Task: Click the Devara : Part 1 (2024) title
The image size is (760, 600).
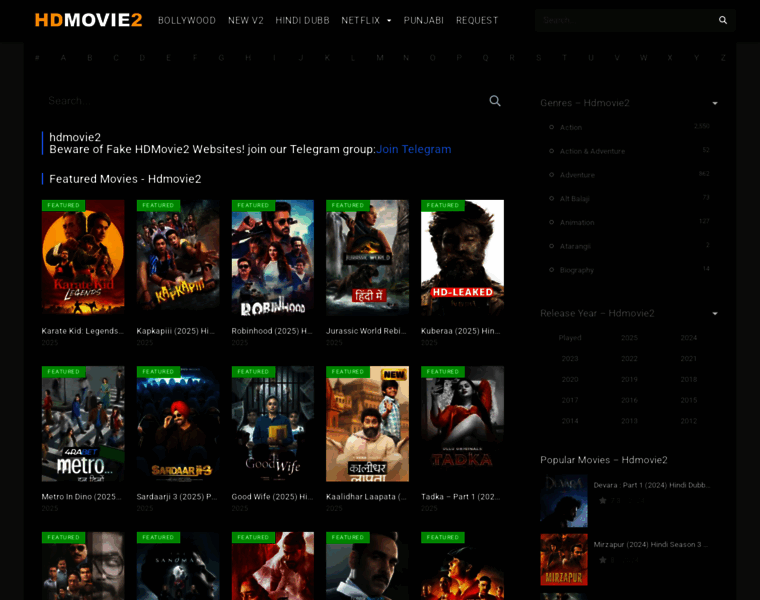Action: click(x=651, y=485)
